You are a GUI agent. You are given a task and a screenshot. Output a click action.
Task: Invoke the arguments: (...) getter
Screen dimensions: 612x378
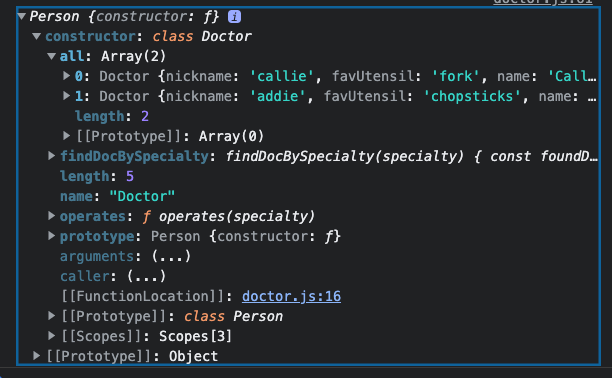click(x=171, y=257)
